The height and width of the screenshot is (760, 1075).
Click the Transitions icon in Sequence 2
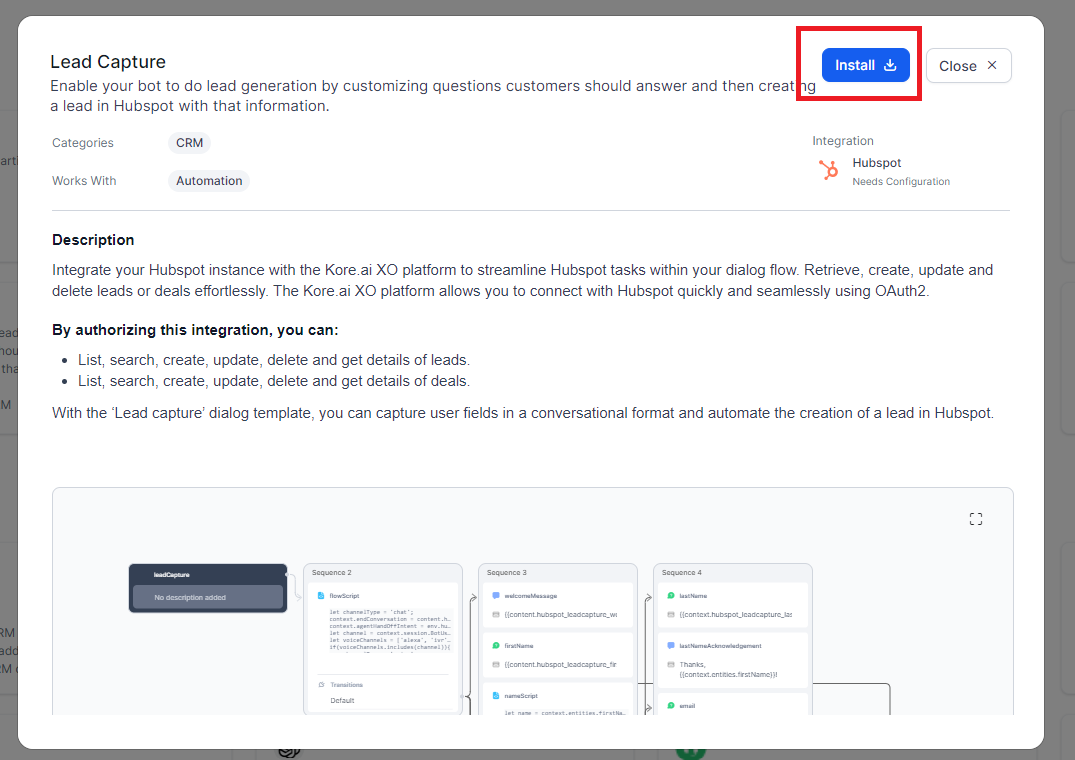point(321,685)
